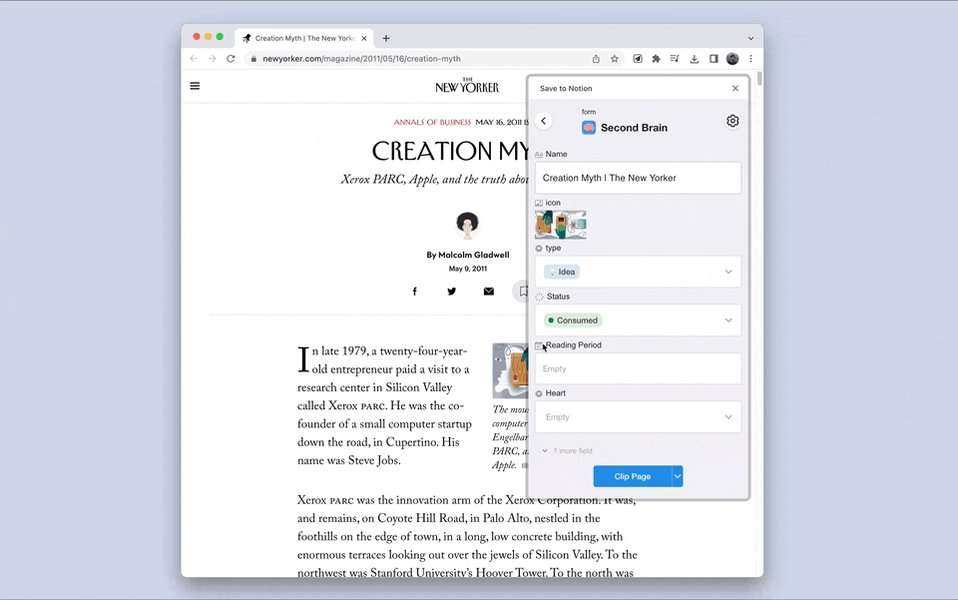
Task: Click the empty Reading Period field
Action: click(x=638, y=368)
